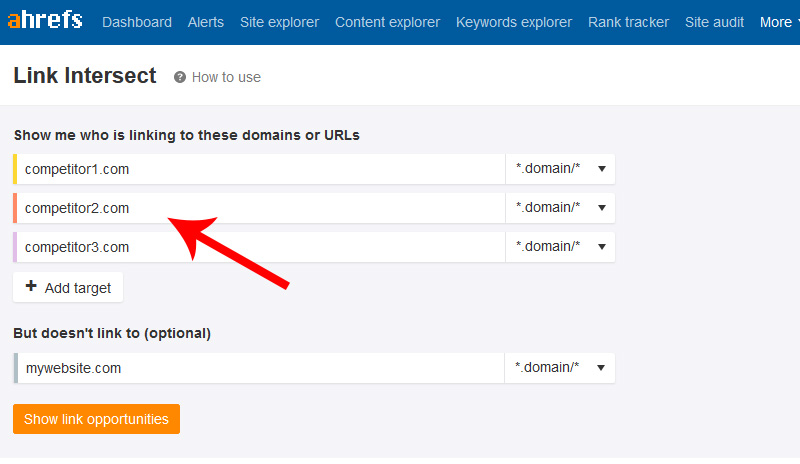Open mode dropdown for mywebsite.com

pos(560,368)
